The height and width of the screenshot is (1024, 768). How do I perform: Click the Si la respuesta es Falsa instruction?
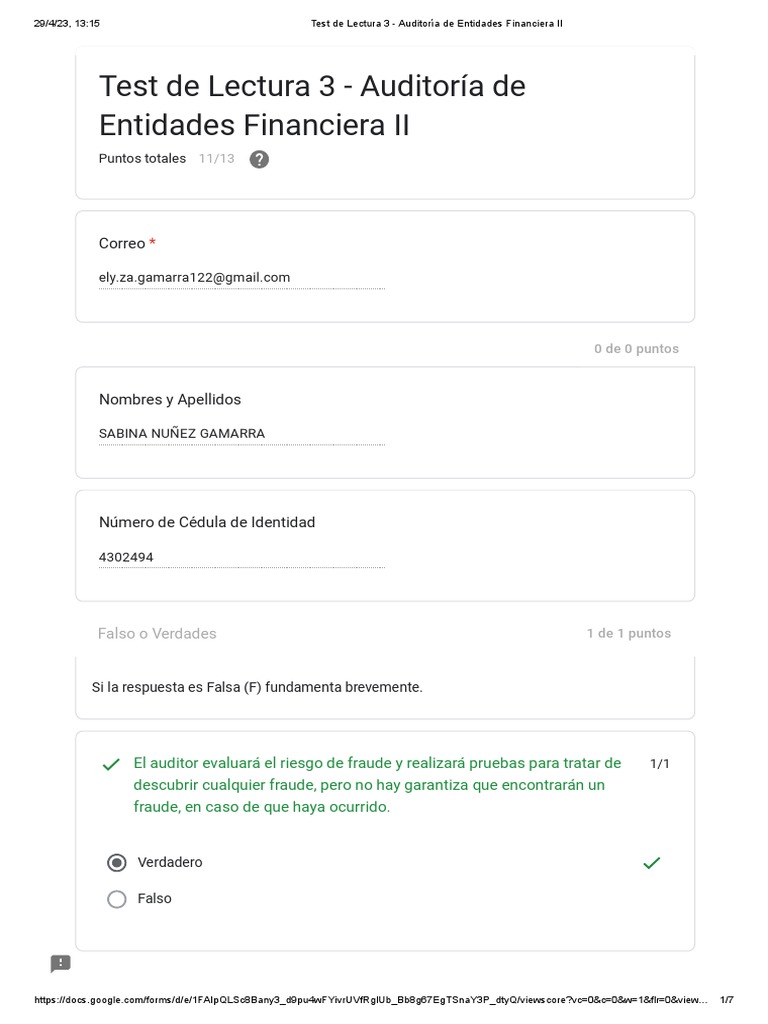tap(257, 688)
